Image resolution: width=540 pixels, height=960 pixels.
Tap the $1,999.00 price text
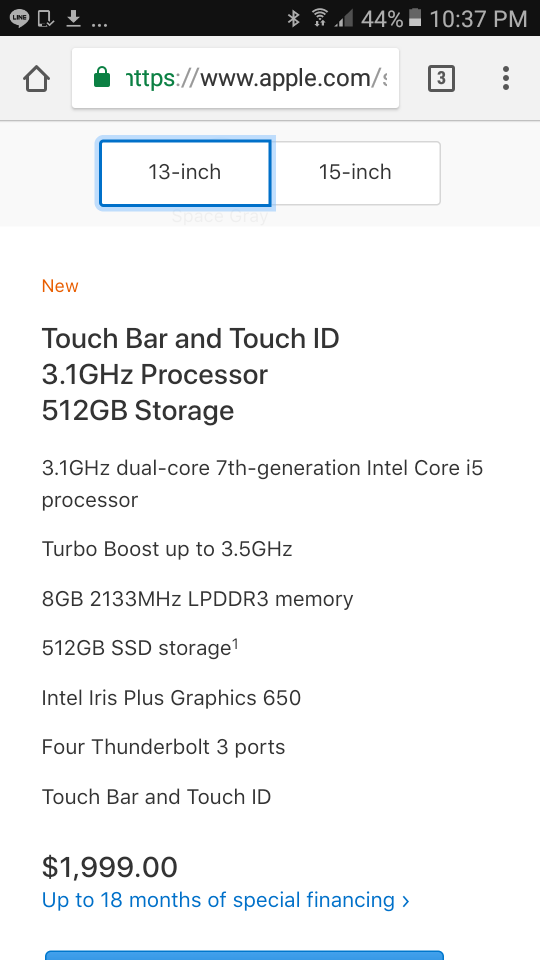[110, 867]
